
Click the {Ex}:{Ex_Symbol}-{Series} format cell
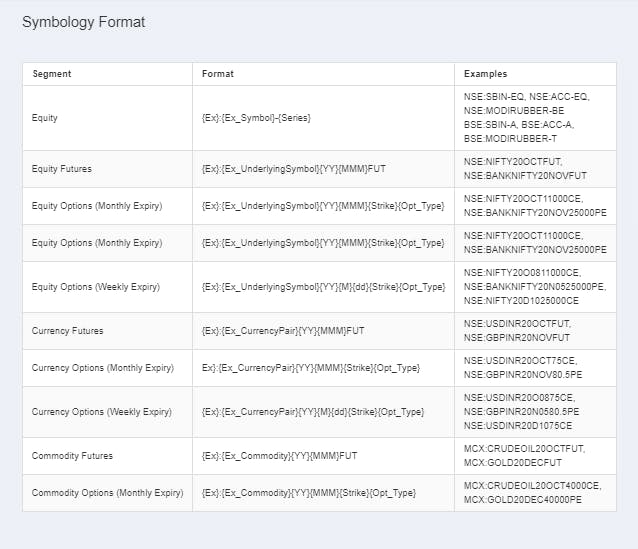coord(256,118)
